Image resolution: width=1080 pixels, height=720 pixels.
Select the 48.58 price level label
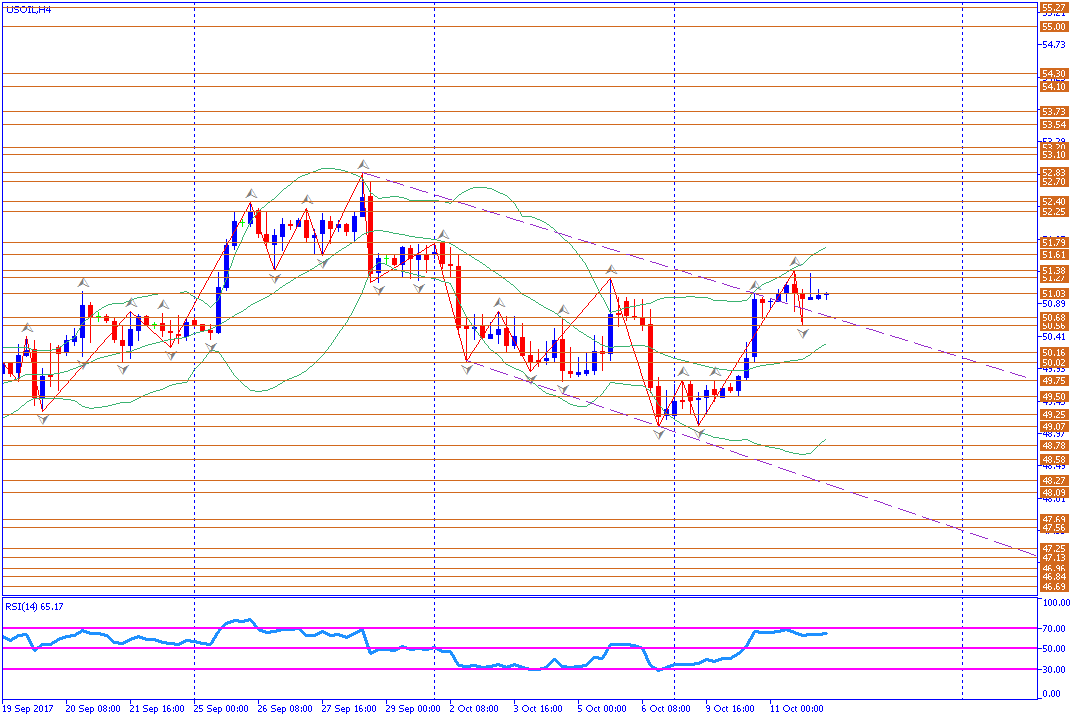(x=1054, y=460)
